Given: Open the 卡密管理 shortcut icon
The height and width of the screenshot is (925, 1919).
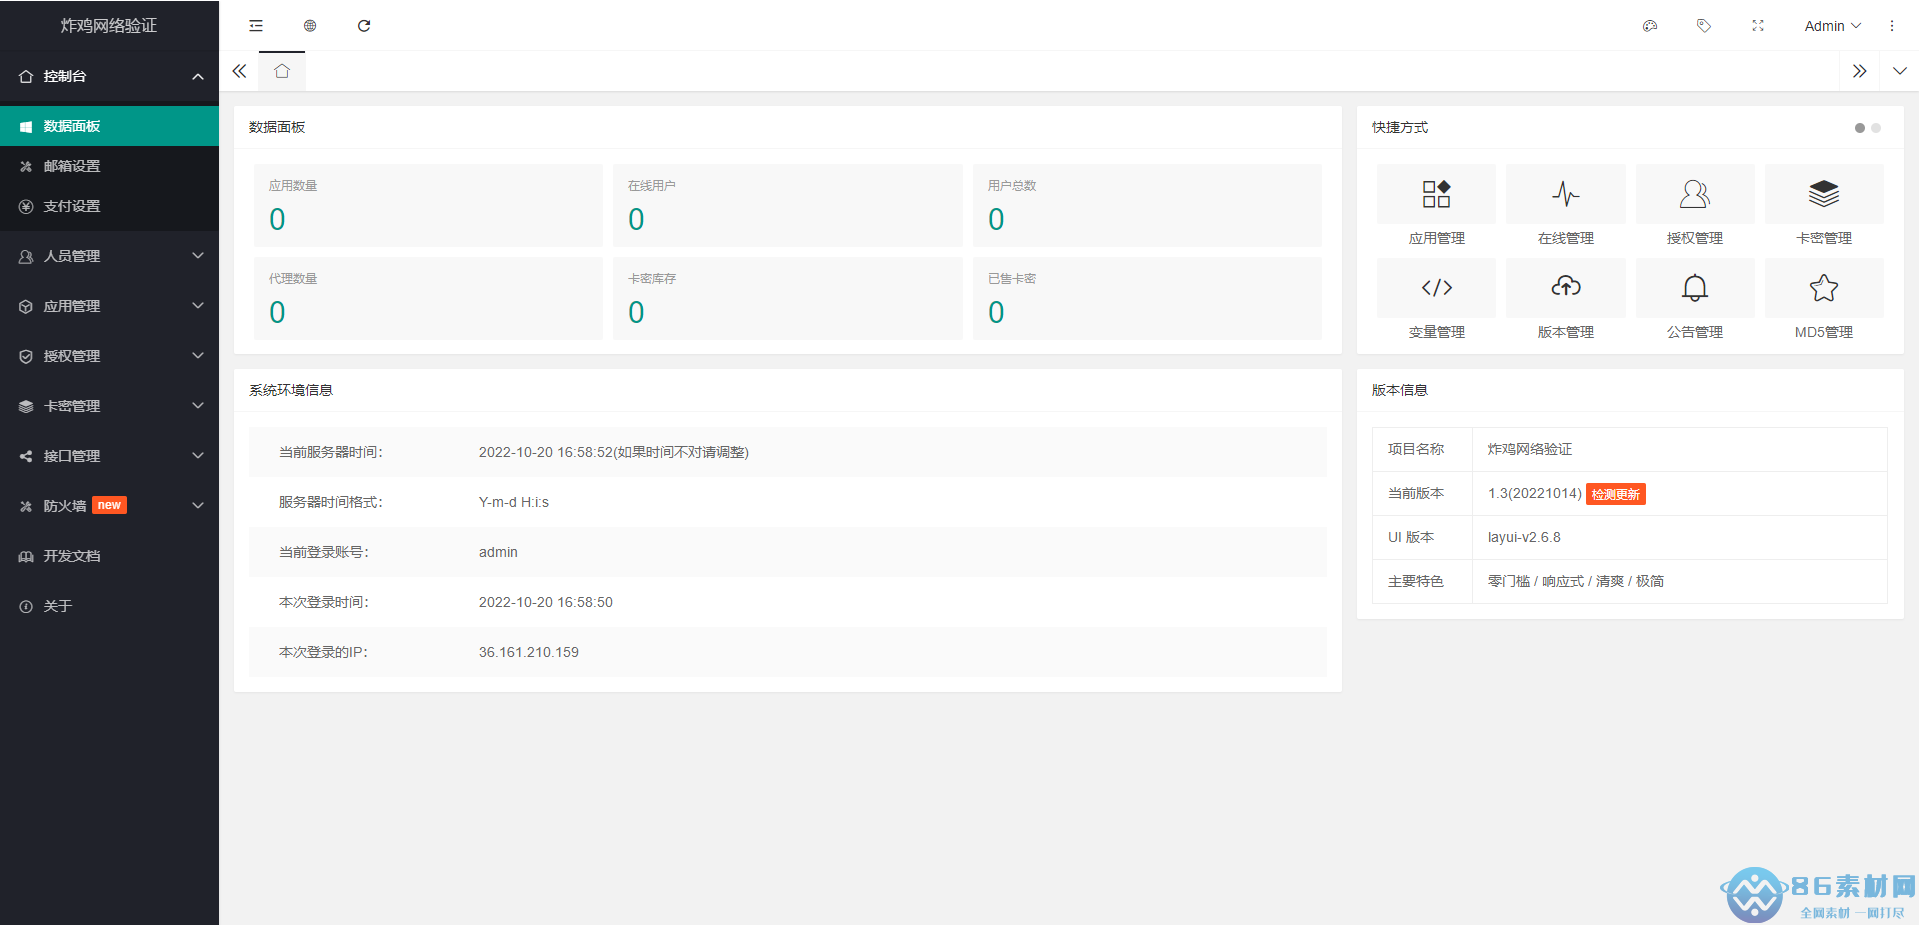Looking at the screenshot, I should click(1823, 194).
